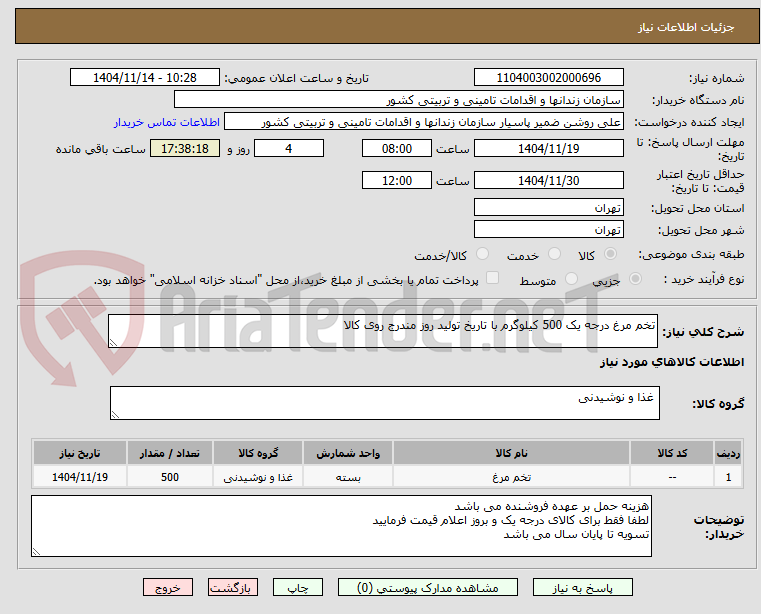Image resolution: width=761 pixels, height=614 pixels.
Task: Click the 'پاسخ به نیاز' button
Action: coord(582,587)
